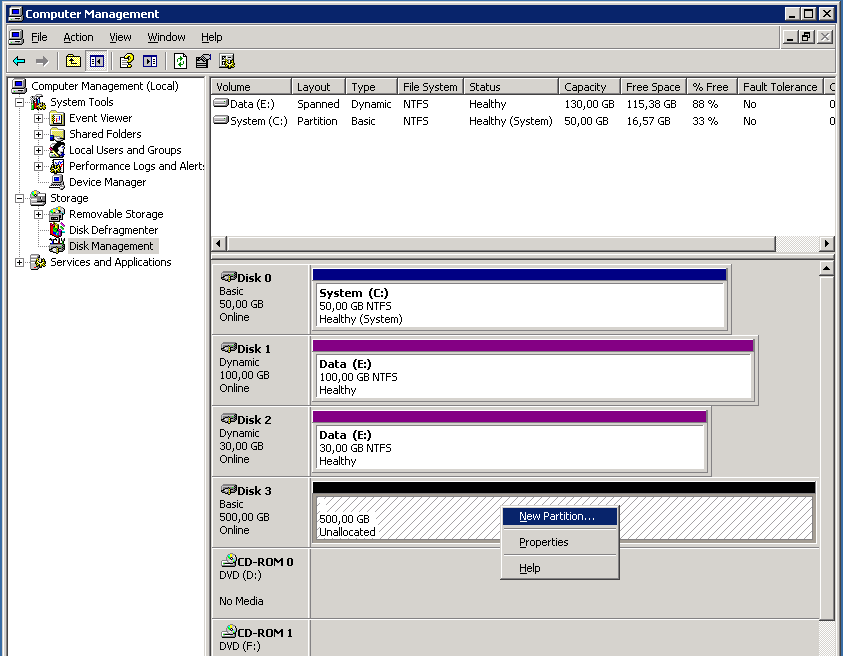Click the Disk 1 drive icon
843x656 pixels.
228,348
